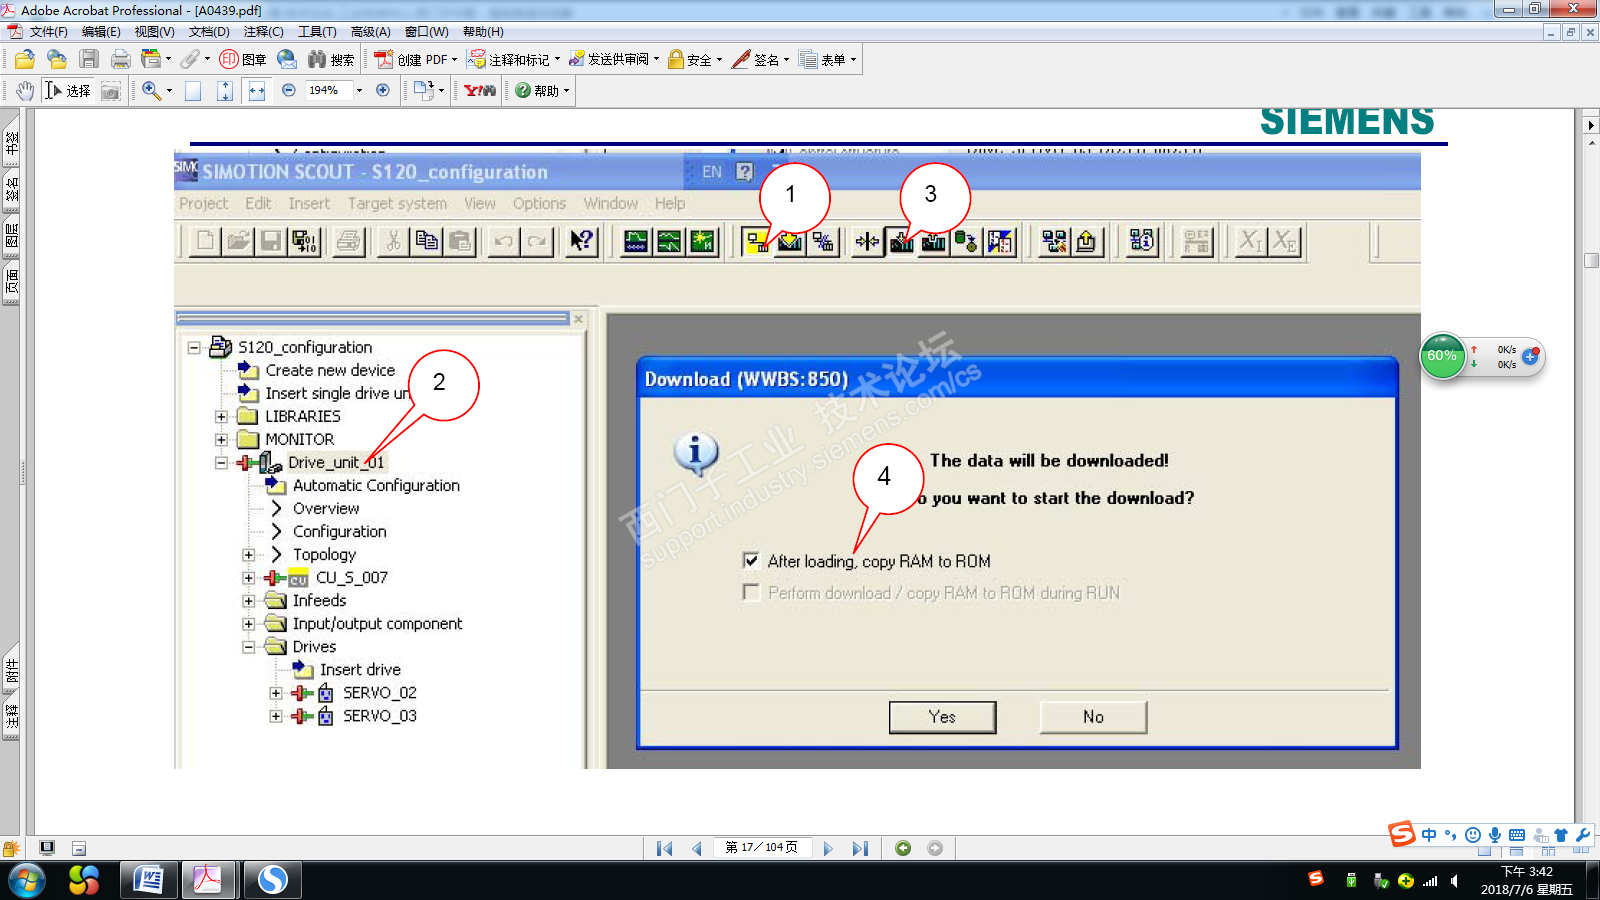Go to the last page
The image size is (1600, 900).
(x=860, y=848)
